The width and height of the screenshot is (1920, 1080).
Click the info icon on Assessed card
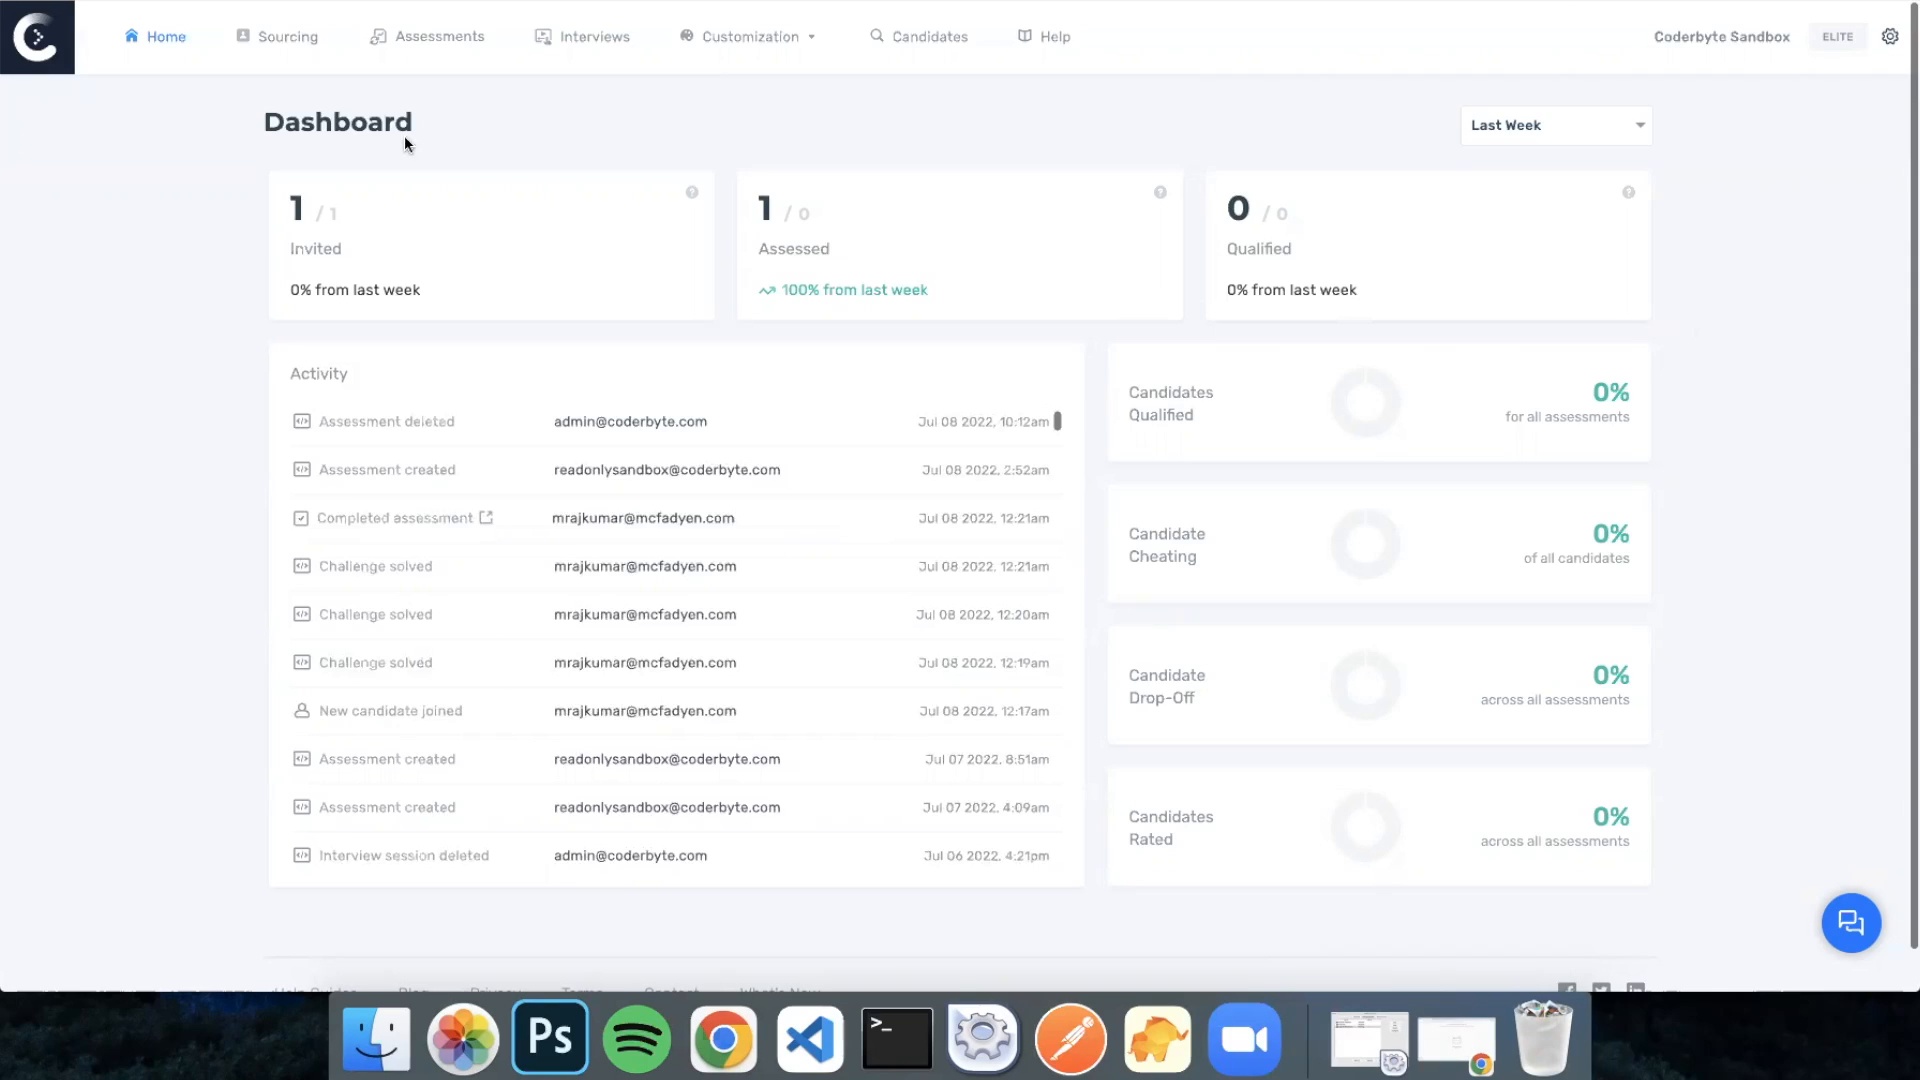(1160, 191)
